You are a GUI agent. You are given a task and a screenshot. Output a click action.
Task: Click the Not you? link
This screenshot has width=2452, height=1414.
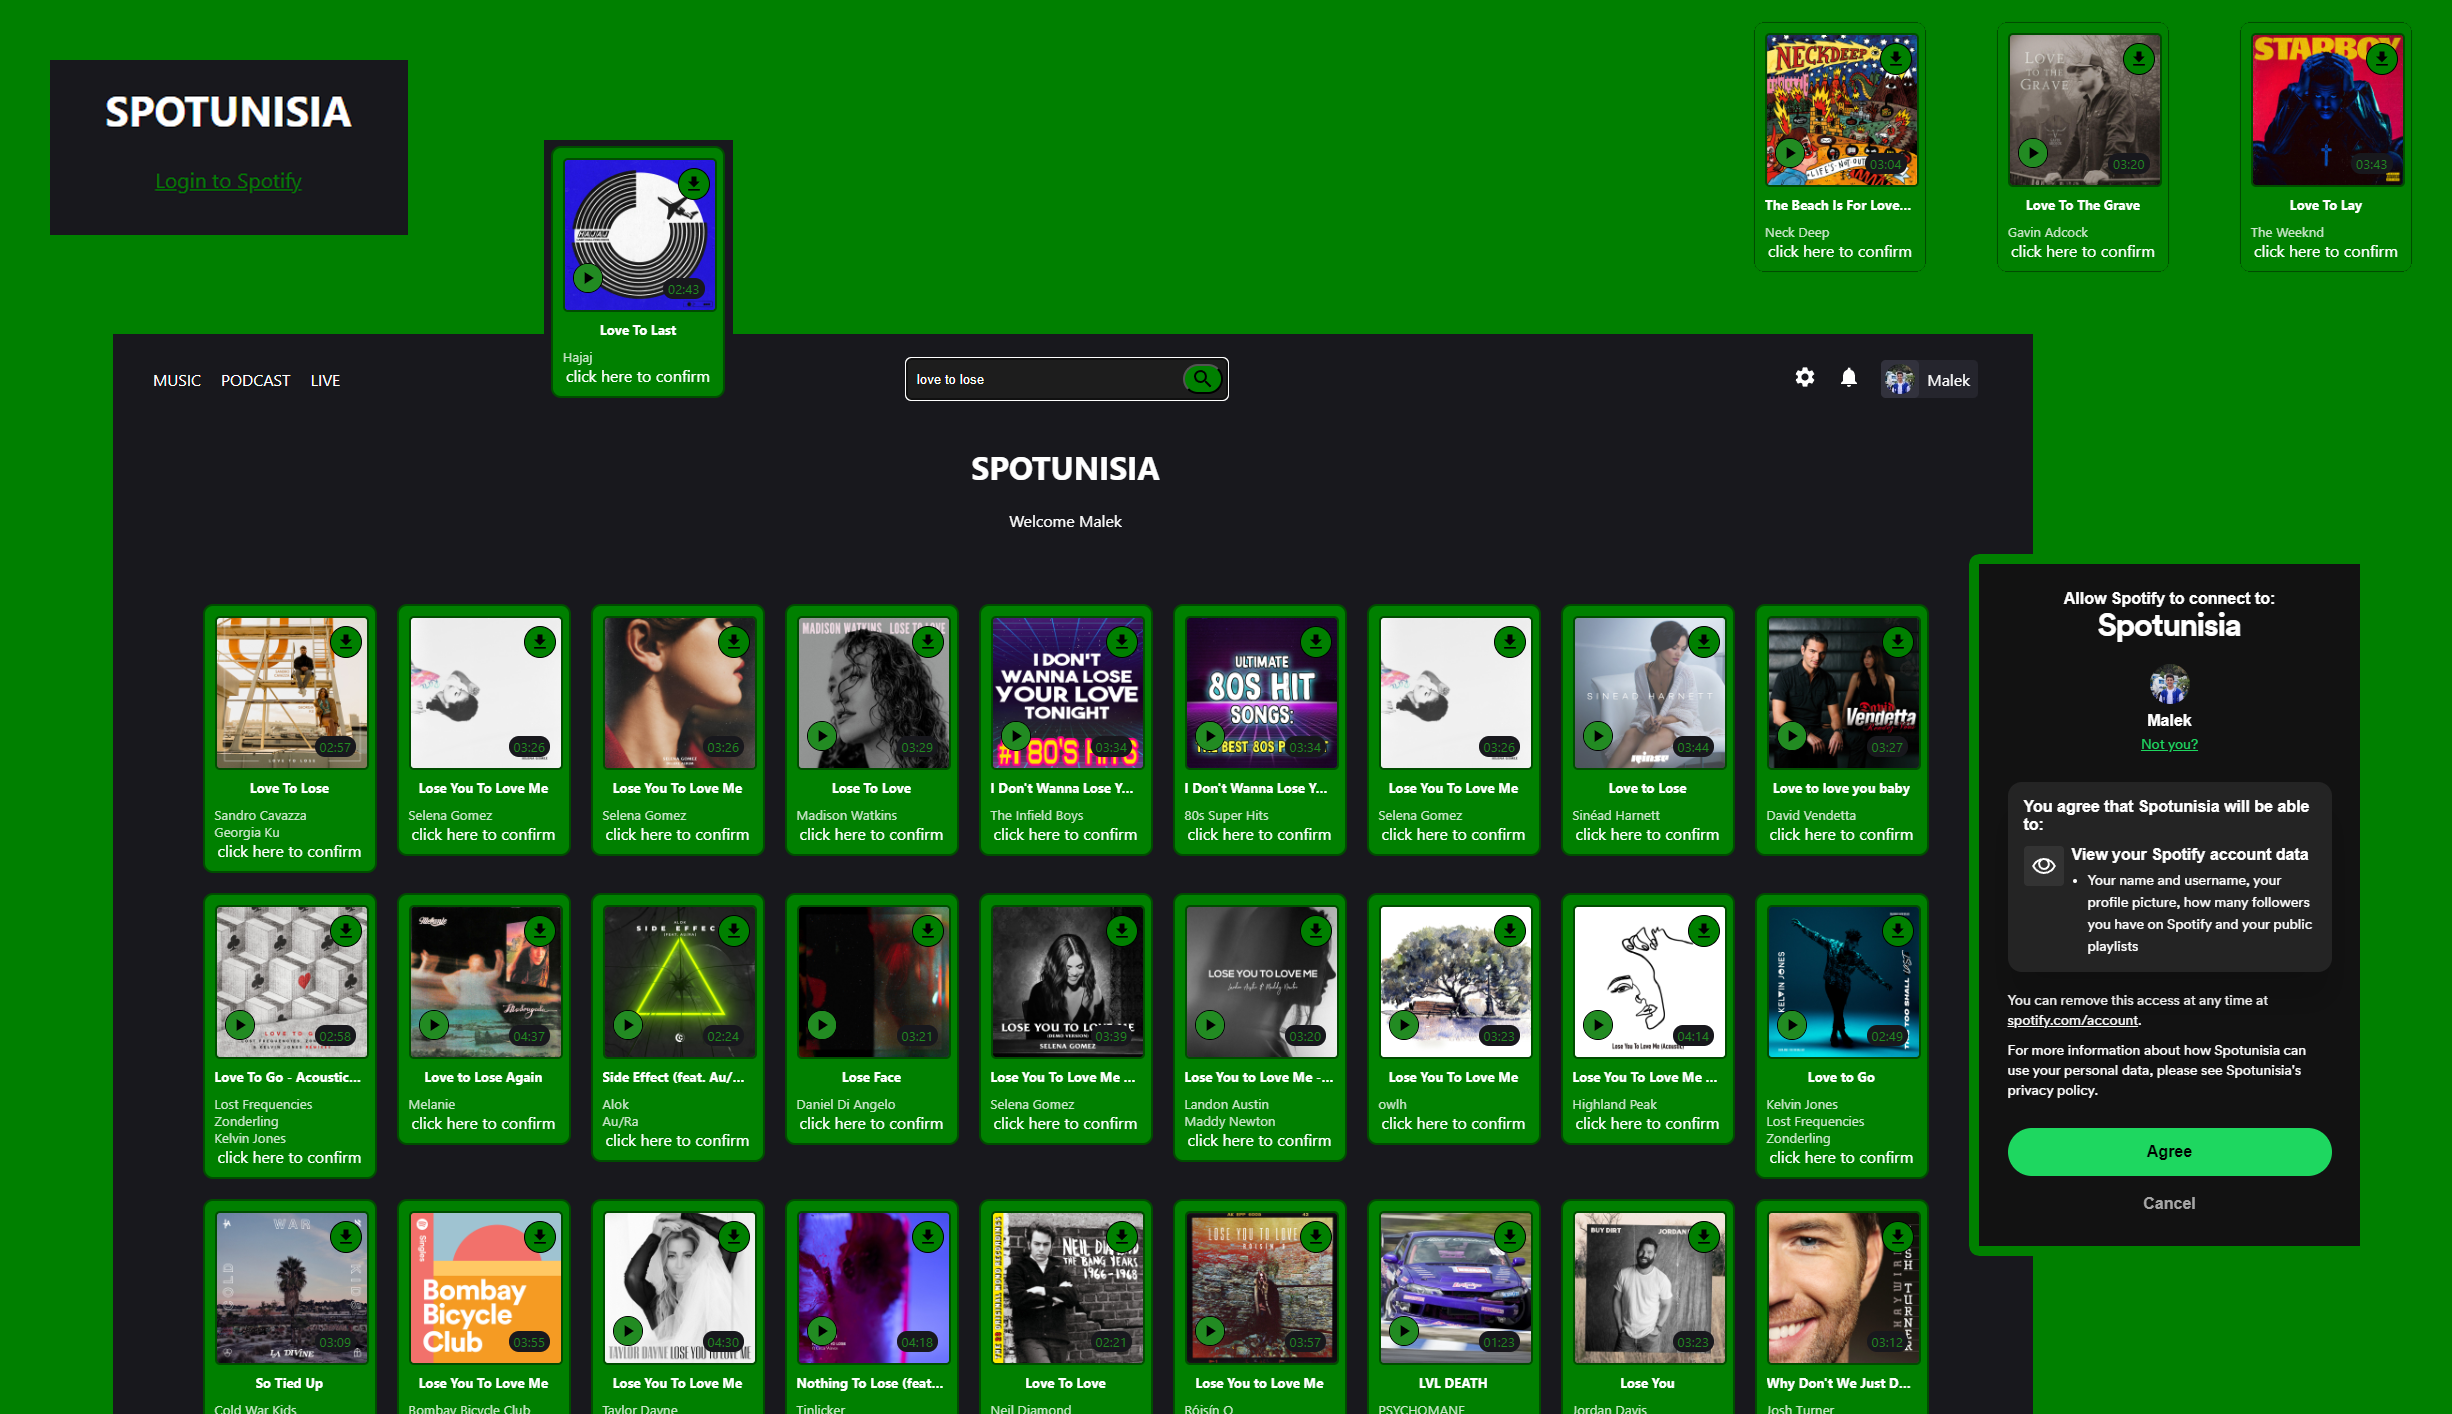click(2169, 744)
